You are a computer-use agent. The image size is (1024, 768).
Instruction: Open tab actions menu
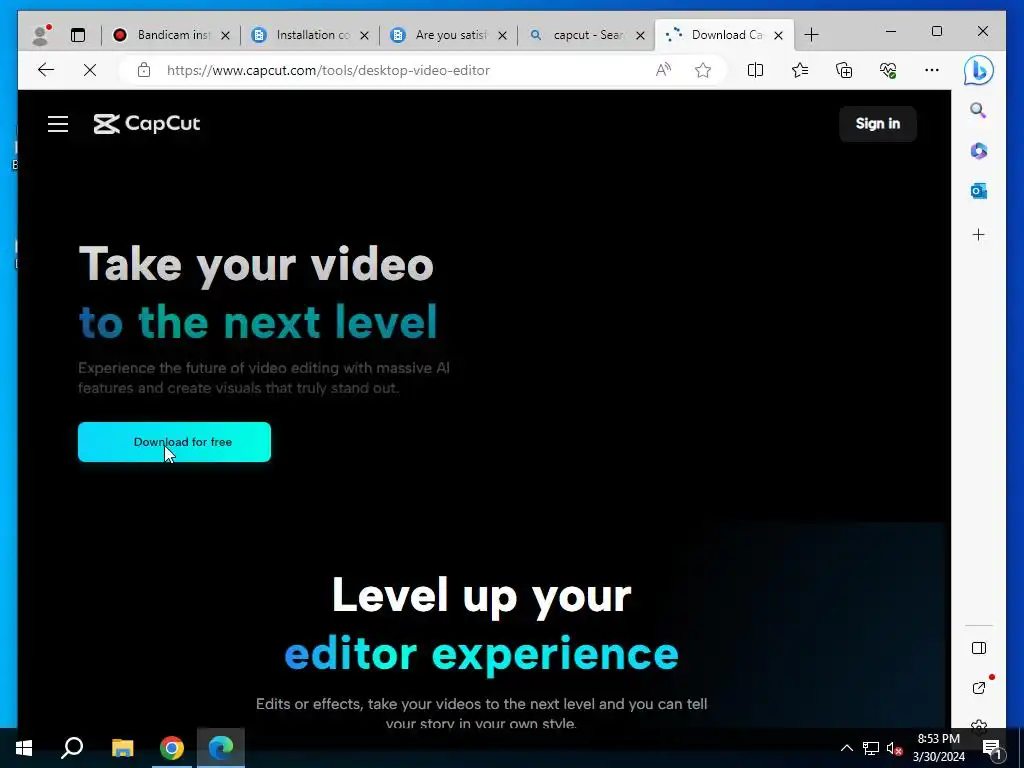[78, 35]
